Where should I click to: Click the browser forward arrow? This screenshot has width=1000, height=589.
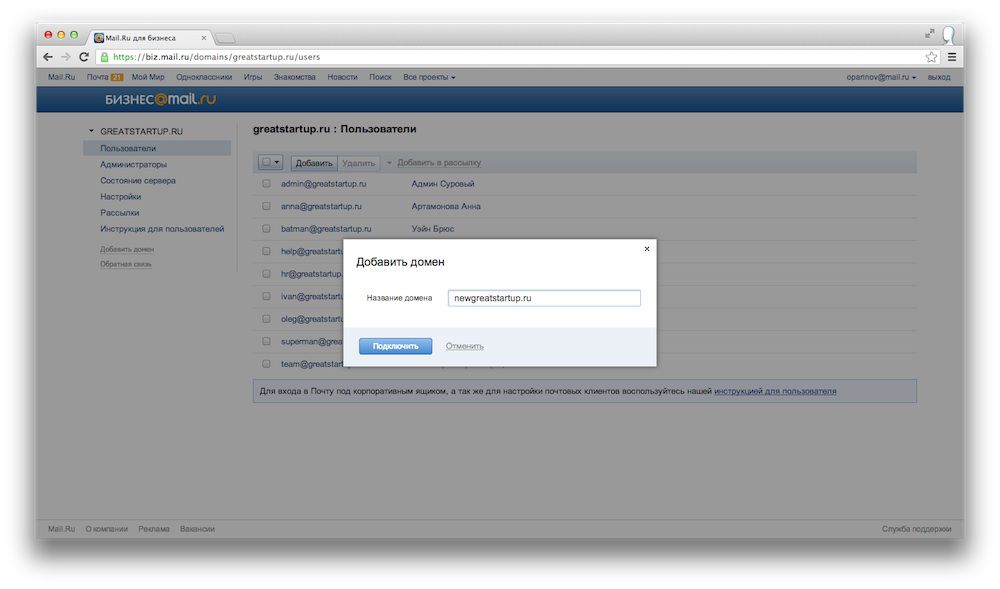point(66,57)
